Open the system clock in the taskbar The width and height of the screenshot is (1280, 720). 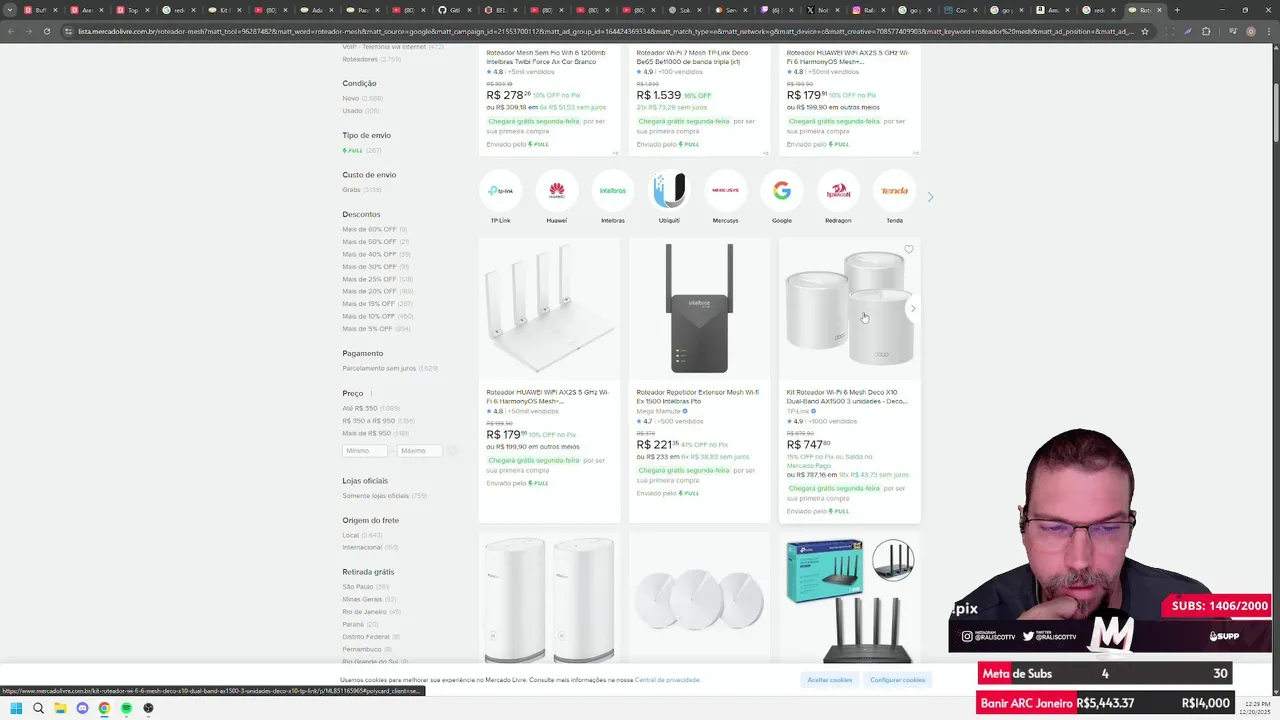tap(1253, 708)
